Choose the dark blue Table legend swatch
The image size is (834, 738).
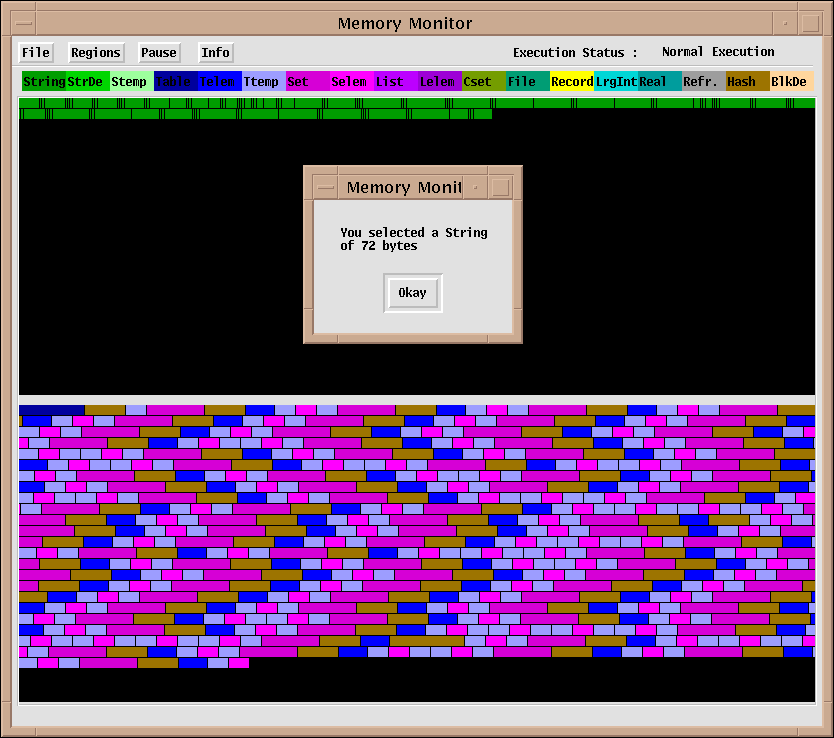point(175,82)
